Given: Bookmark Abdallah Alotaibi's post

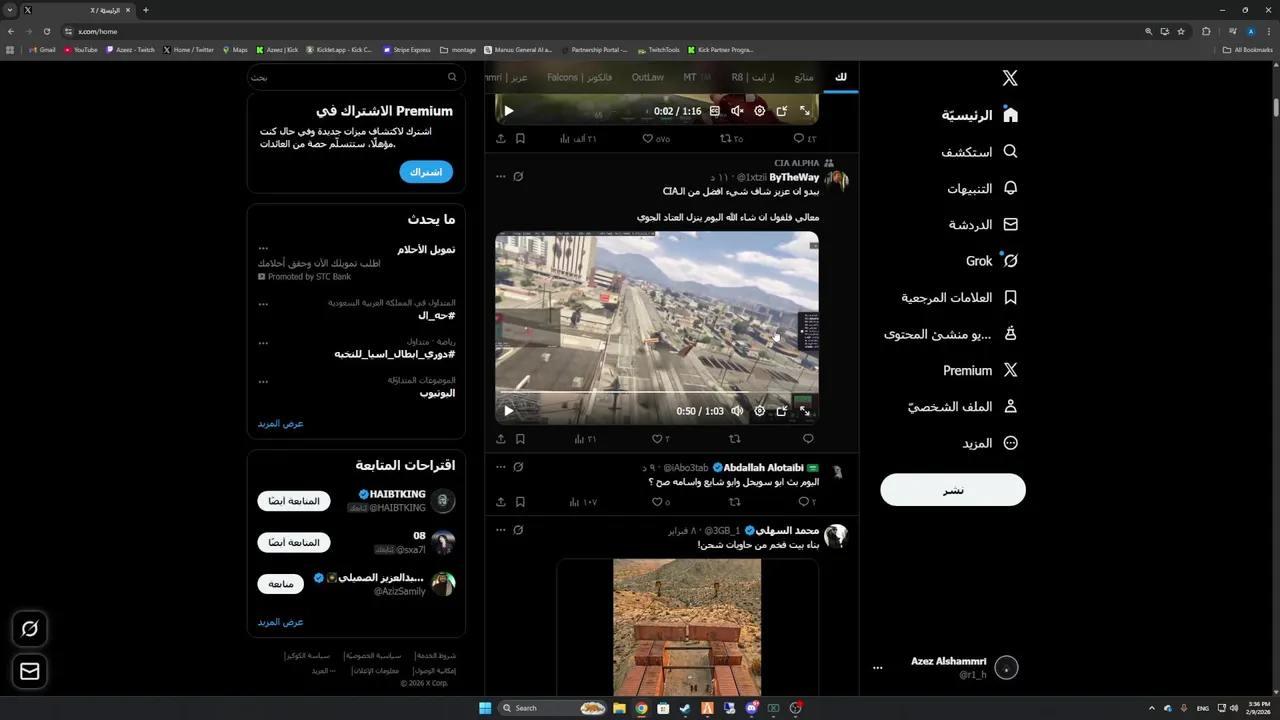Looking at the screenshot, I should 520,502.
